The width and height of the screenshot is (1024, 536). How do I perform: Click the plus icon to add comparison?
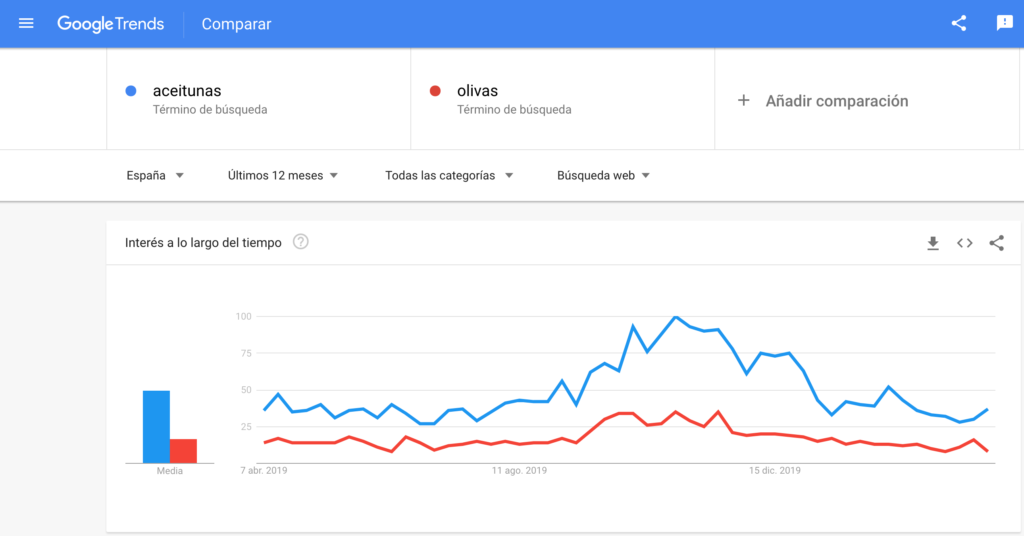[x=743, y=100]
